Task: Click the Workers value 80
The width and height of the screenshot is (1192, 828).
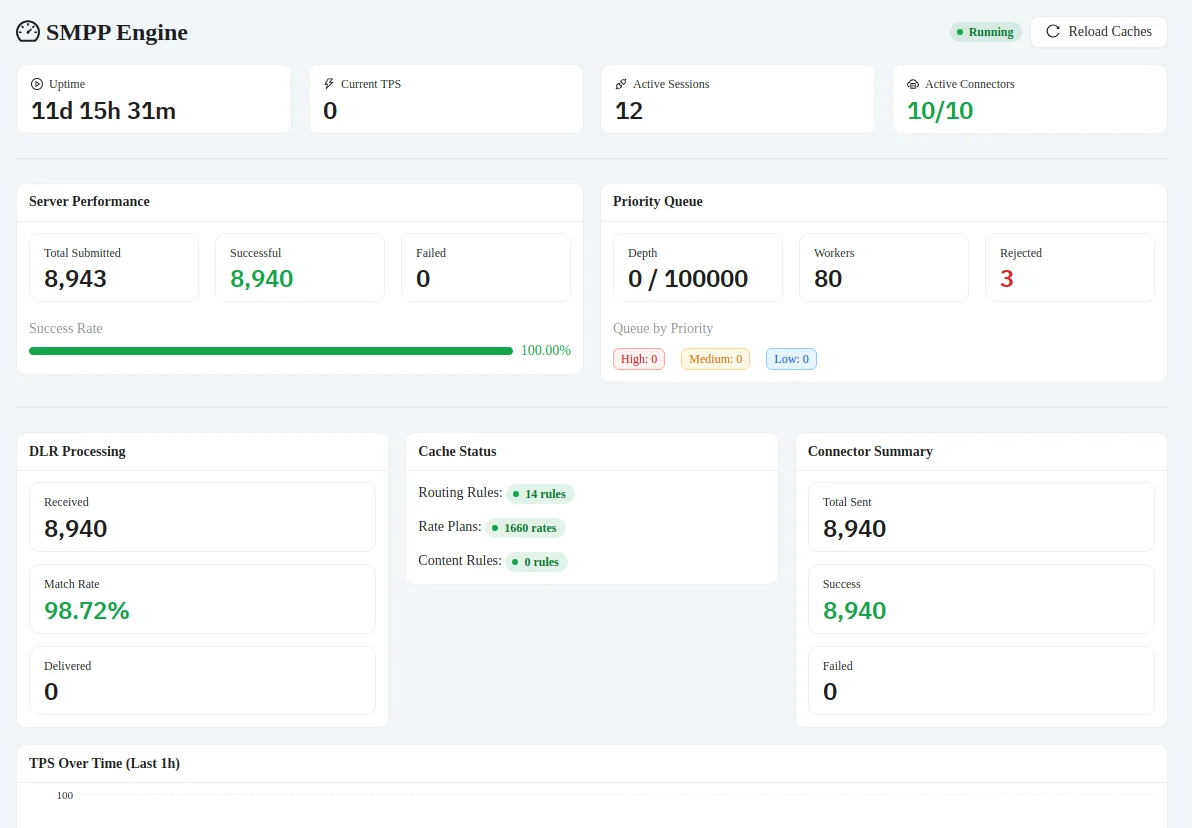Action: (x=828, y=279)
